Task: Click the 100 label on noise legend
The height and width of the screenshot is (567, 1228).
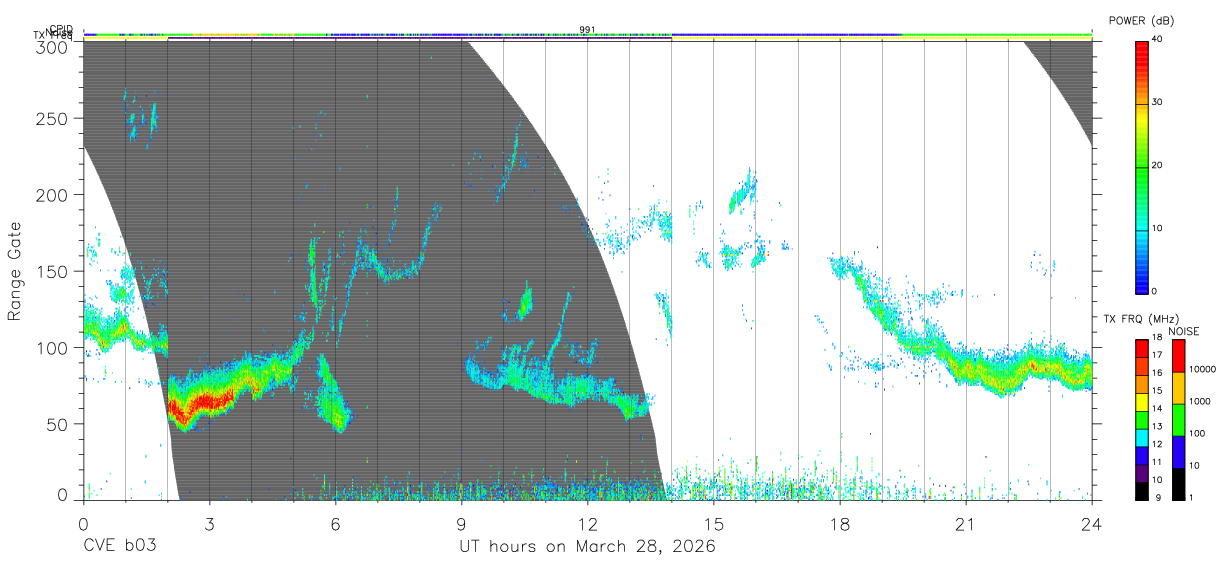Action: click(x=1197, y=433)
